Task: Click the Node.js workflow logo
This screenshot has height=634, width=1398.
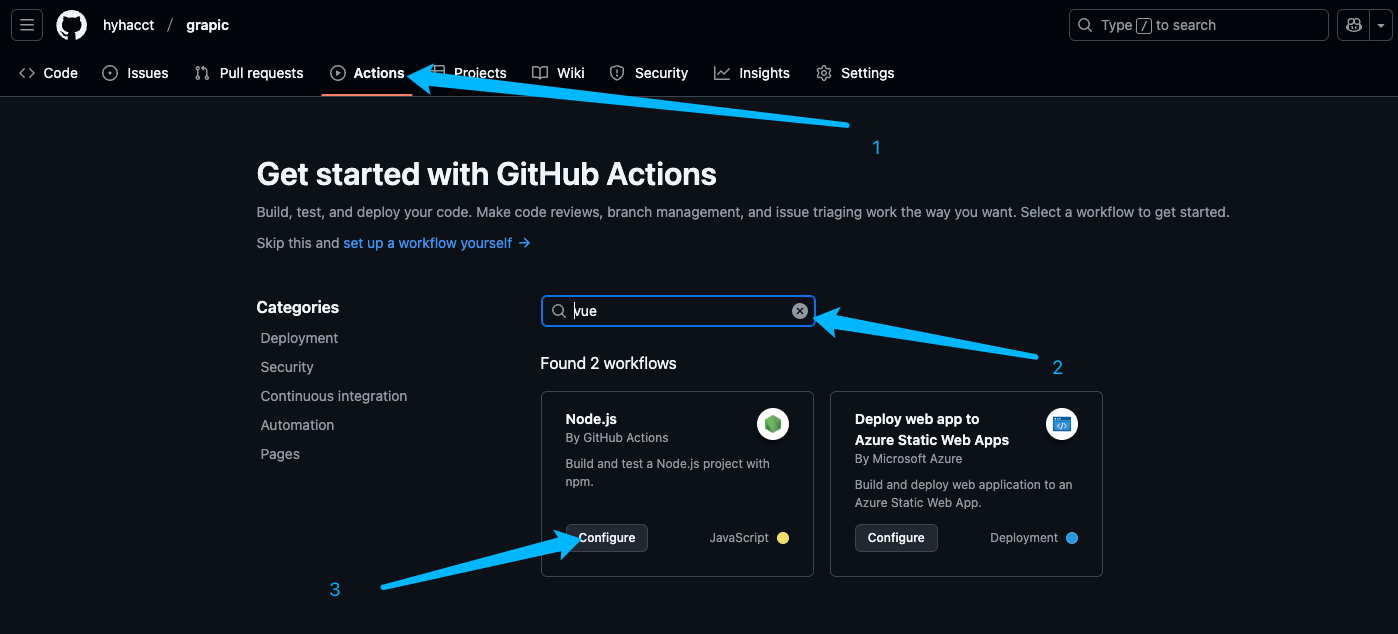Action: point(773,424)
